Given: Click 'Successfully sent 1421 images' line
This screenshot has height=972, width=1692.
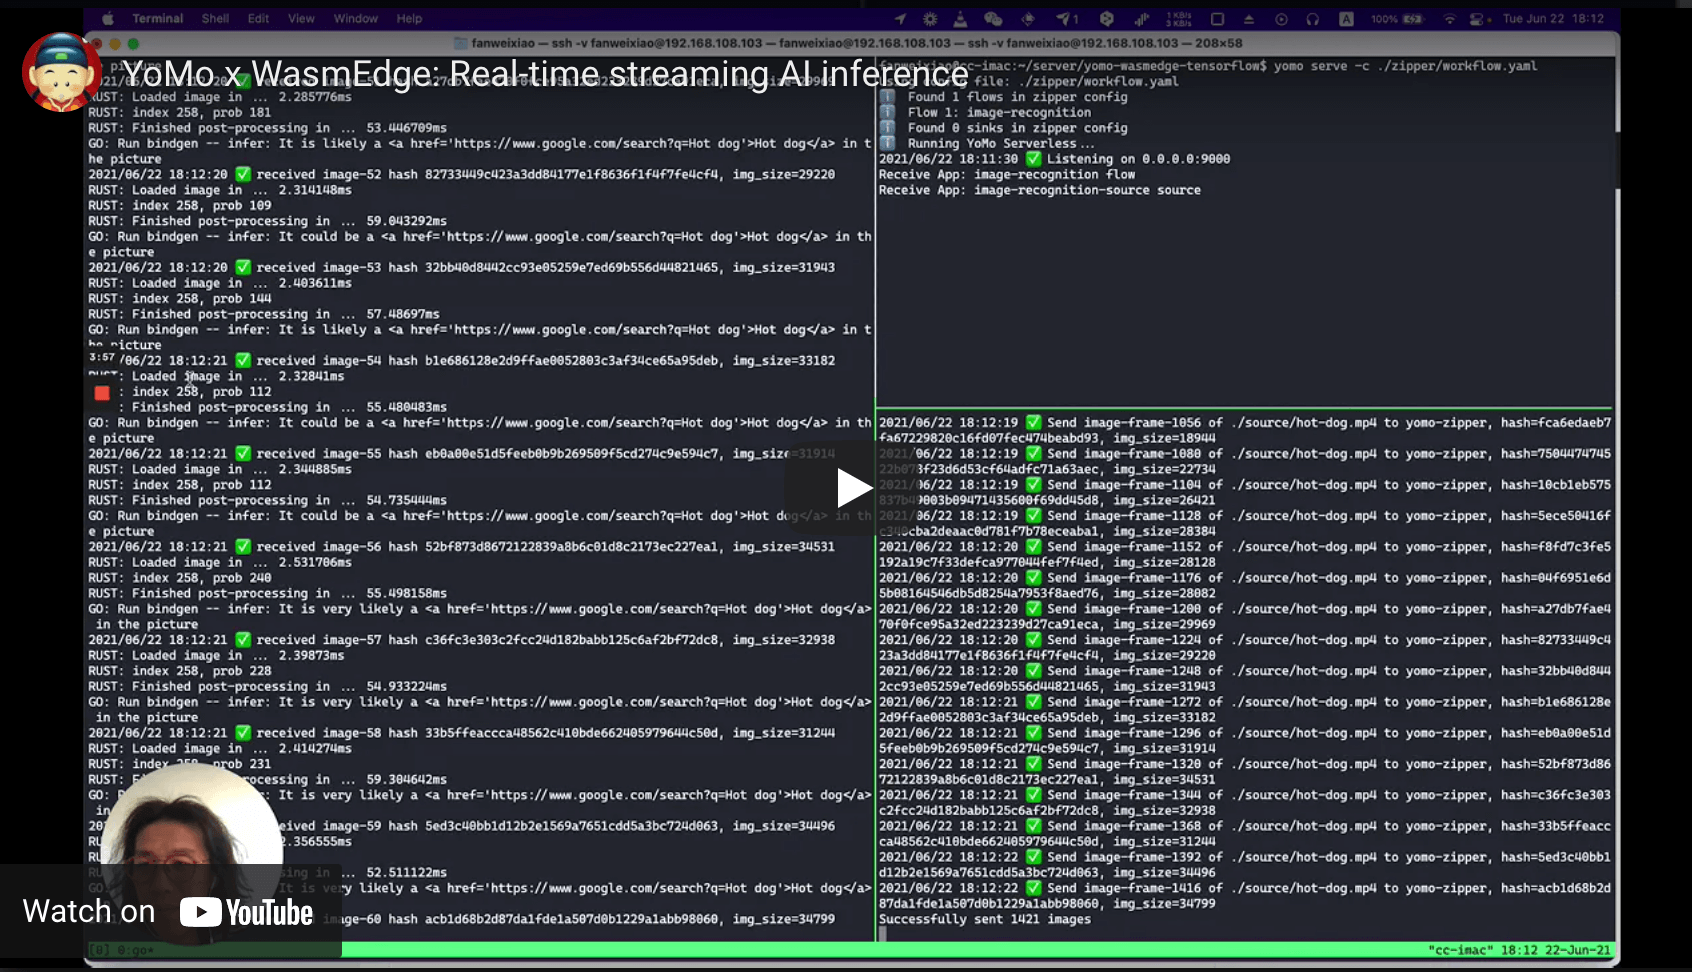Looking at the screenshot, I should [985, 919].
